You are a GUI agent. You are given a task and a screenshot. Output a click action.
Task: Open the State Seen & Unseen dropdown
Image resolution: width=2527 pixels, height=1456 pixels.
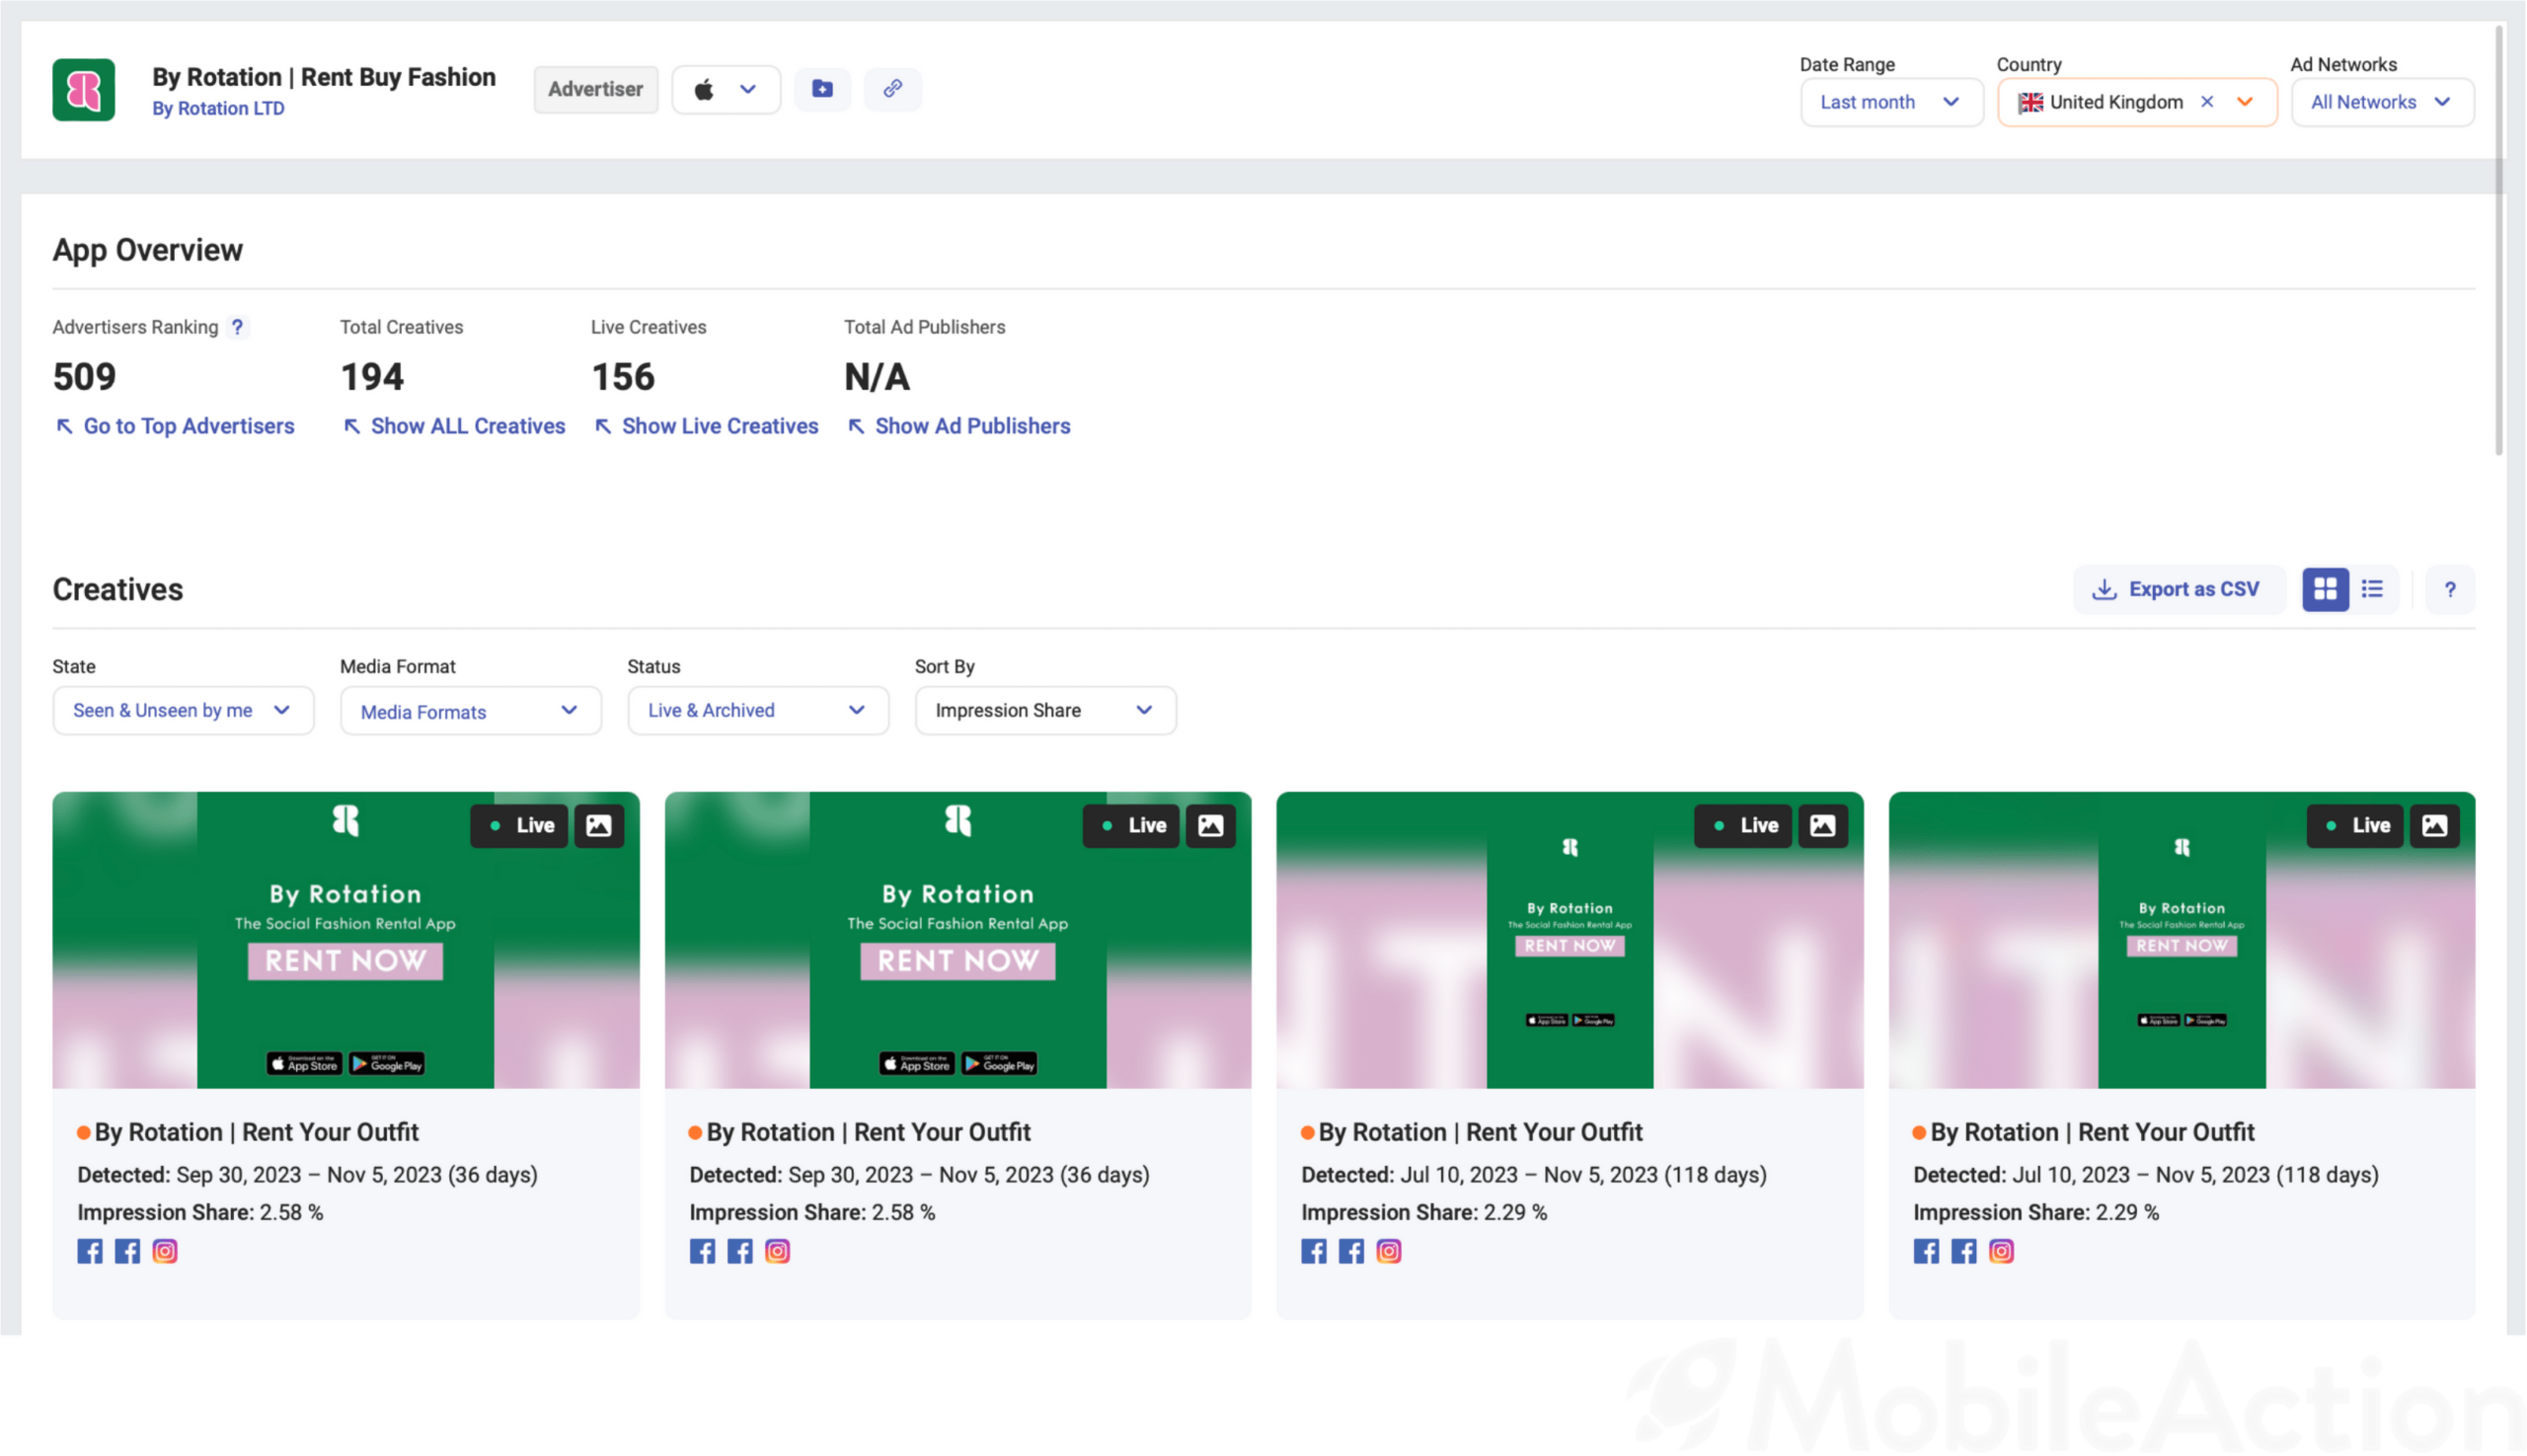point(183,710)
